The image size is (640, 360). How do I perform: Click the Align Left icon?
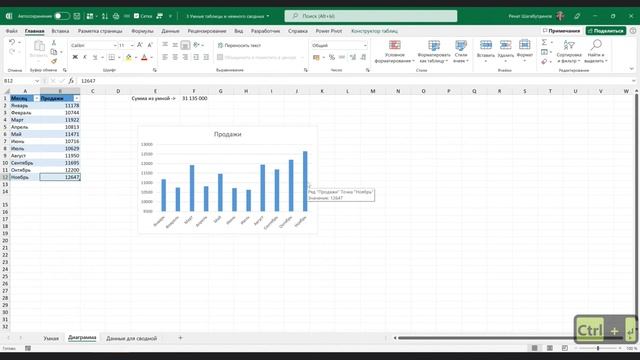coord(165,58)
